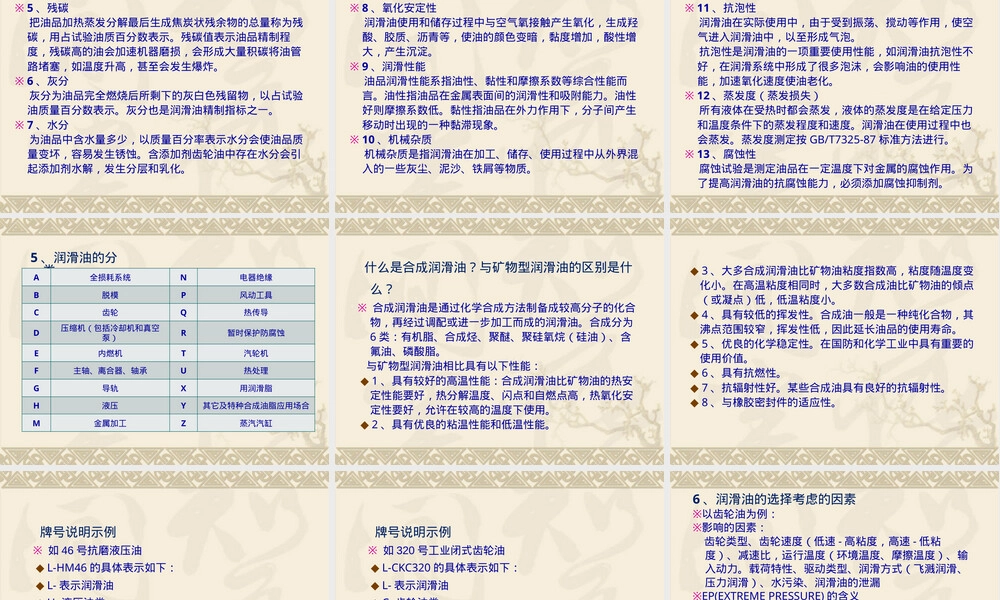Viewport: 1000px width, 600px height.
Task: Select table cell 风动工具 in row P
Action: tap(256, 295)
